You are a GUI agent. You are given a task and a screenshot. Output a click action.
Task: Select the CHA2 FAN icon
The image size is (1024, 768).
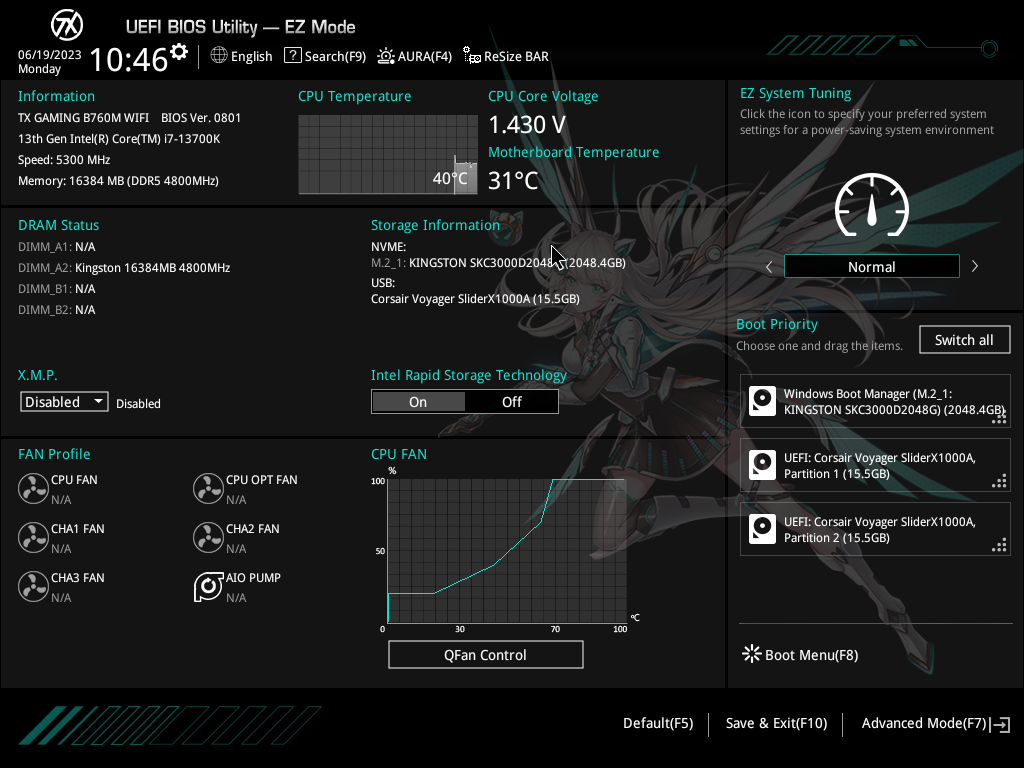pos(208,538)
